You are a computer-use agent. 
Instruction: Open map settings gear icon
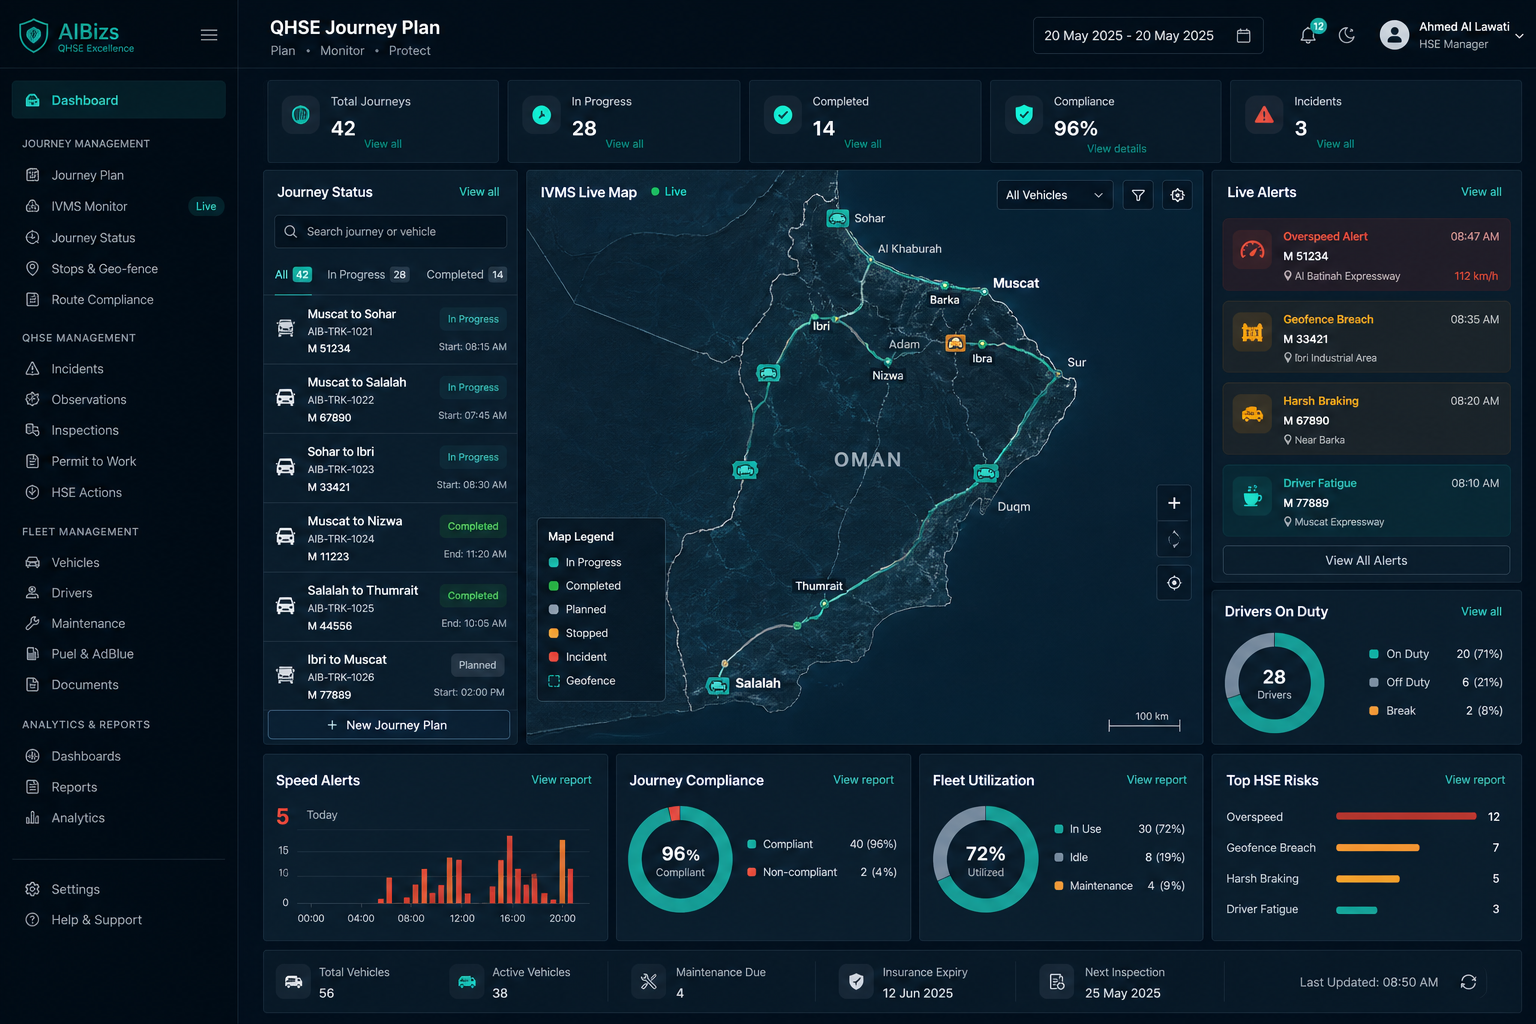coord(1178,195)
